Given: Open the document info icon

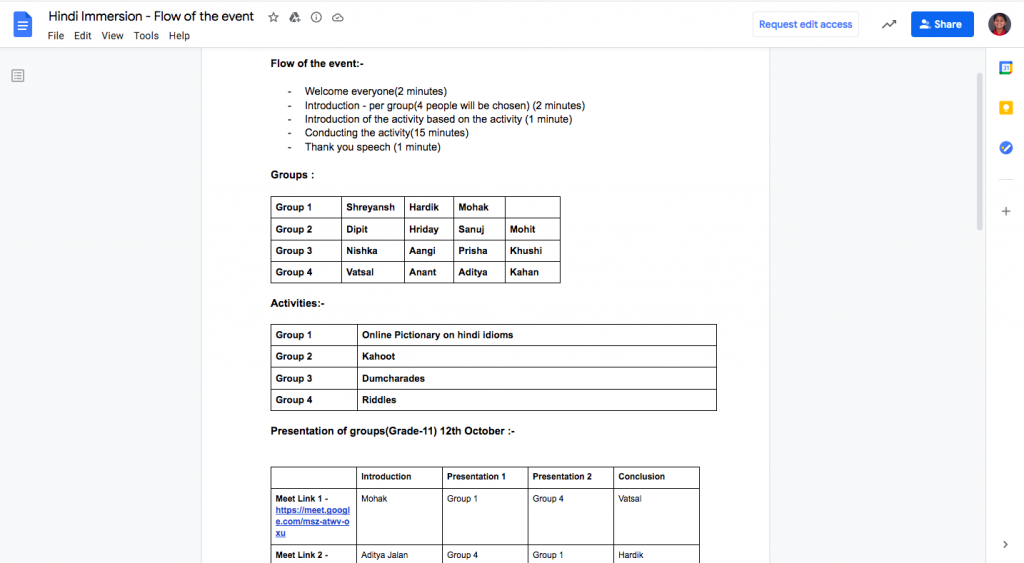Looking at the screenshot, I should pyautogui.click(x=316, y=18).
